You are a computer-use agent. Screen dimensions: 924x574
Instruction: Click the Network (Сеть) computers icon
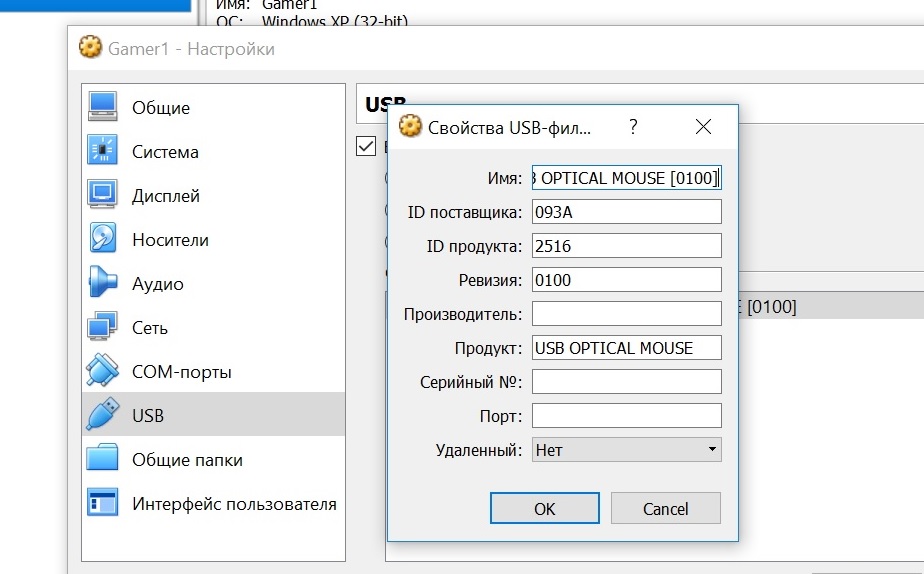(x=103, y=328)
